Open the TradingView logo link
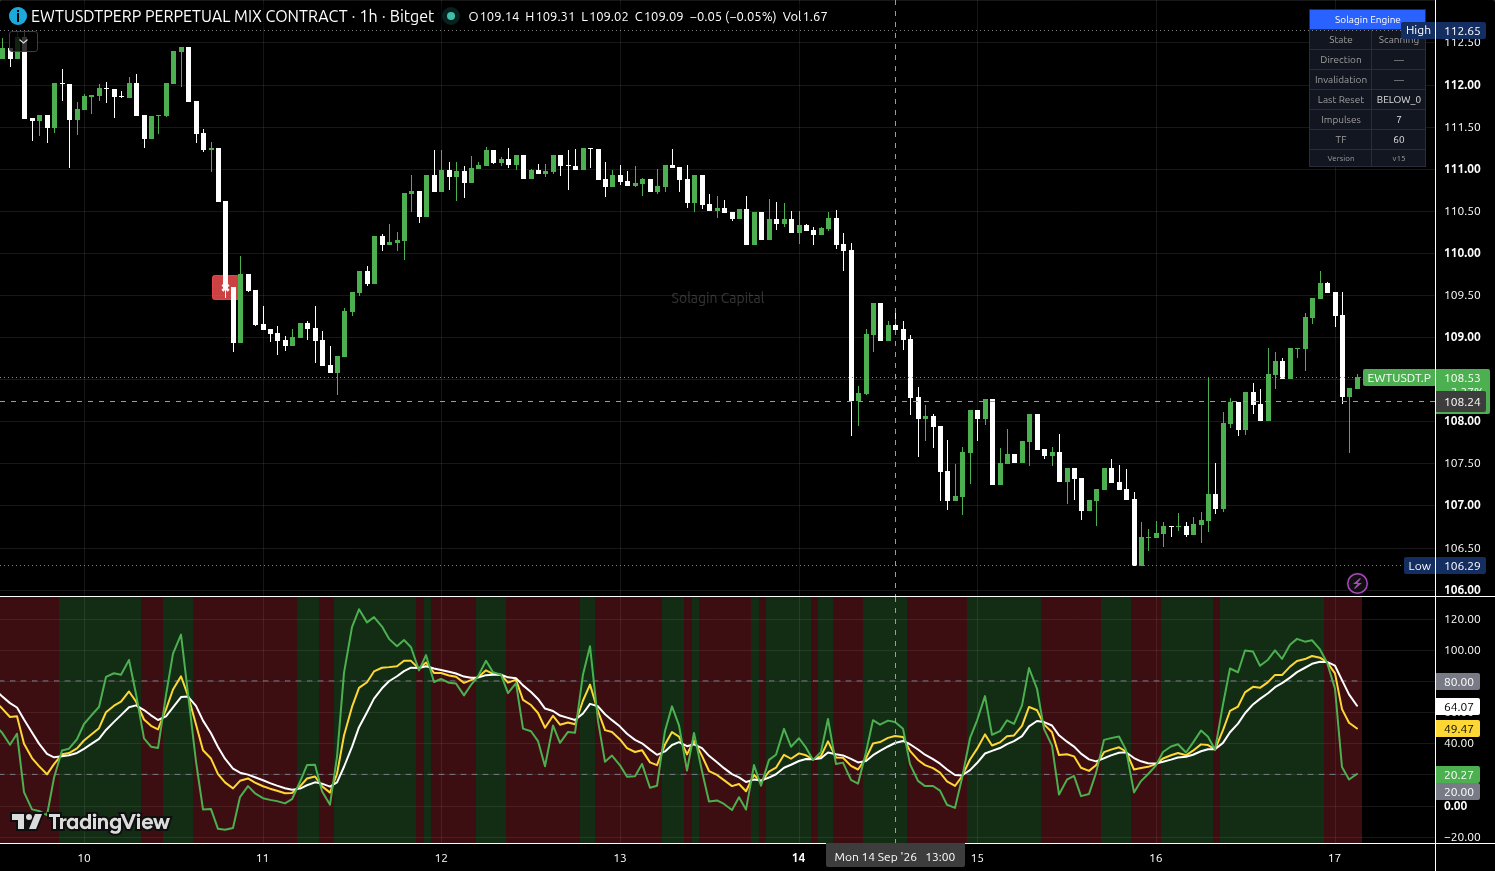1495x871 pixels. coord(91,822)
